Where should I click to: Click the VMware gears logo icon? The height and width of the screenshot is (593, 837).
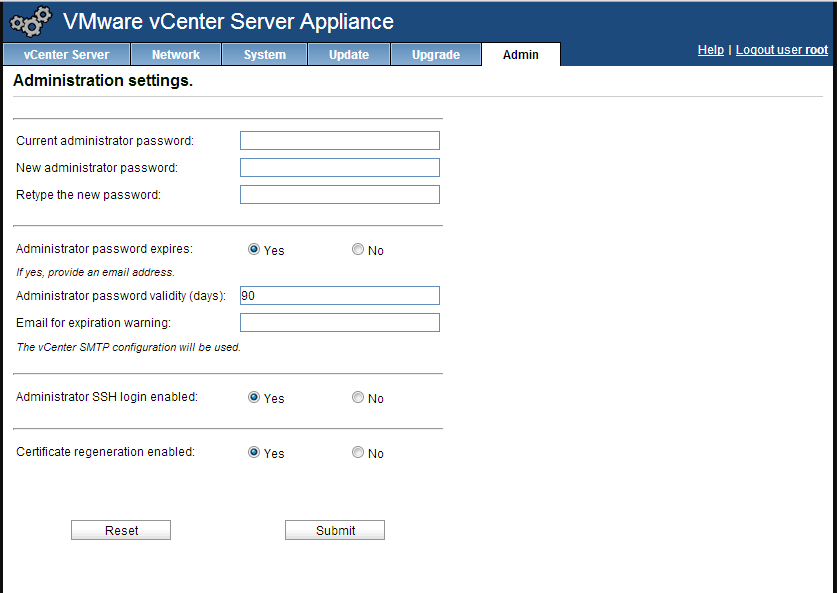(x=30, y=22)
